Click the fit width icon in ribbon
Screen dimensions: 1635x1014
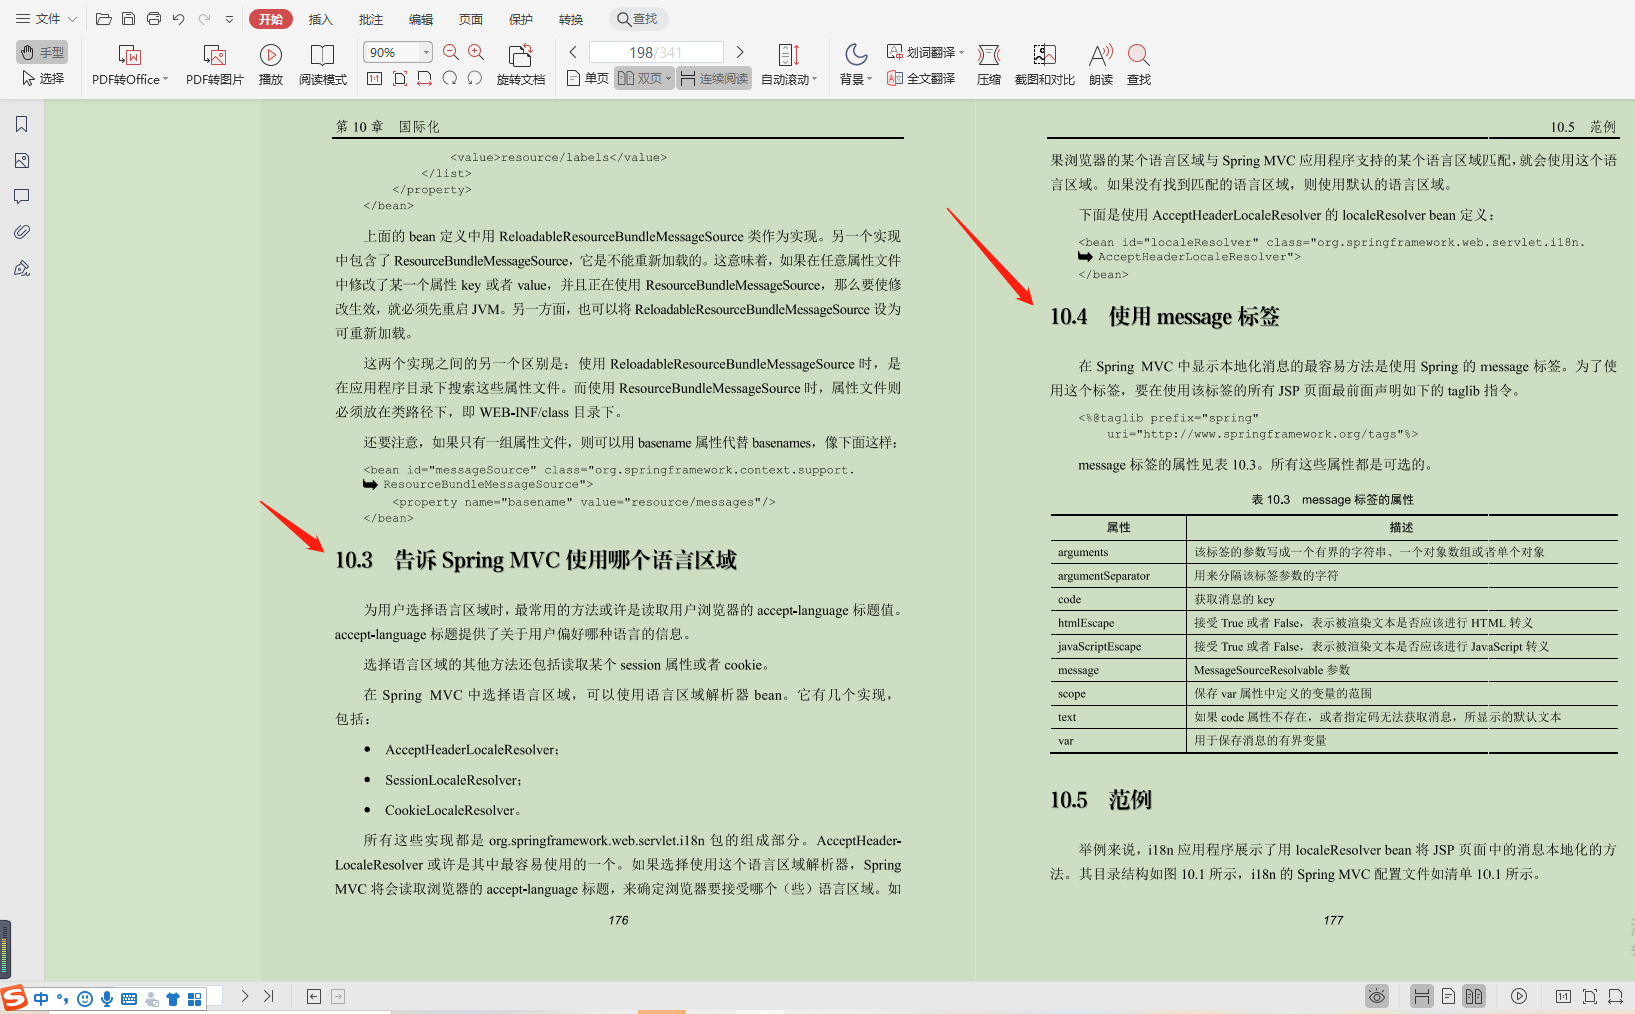(x=425, y=78)
